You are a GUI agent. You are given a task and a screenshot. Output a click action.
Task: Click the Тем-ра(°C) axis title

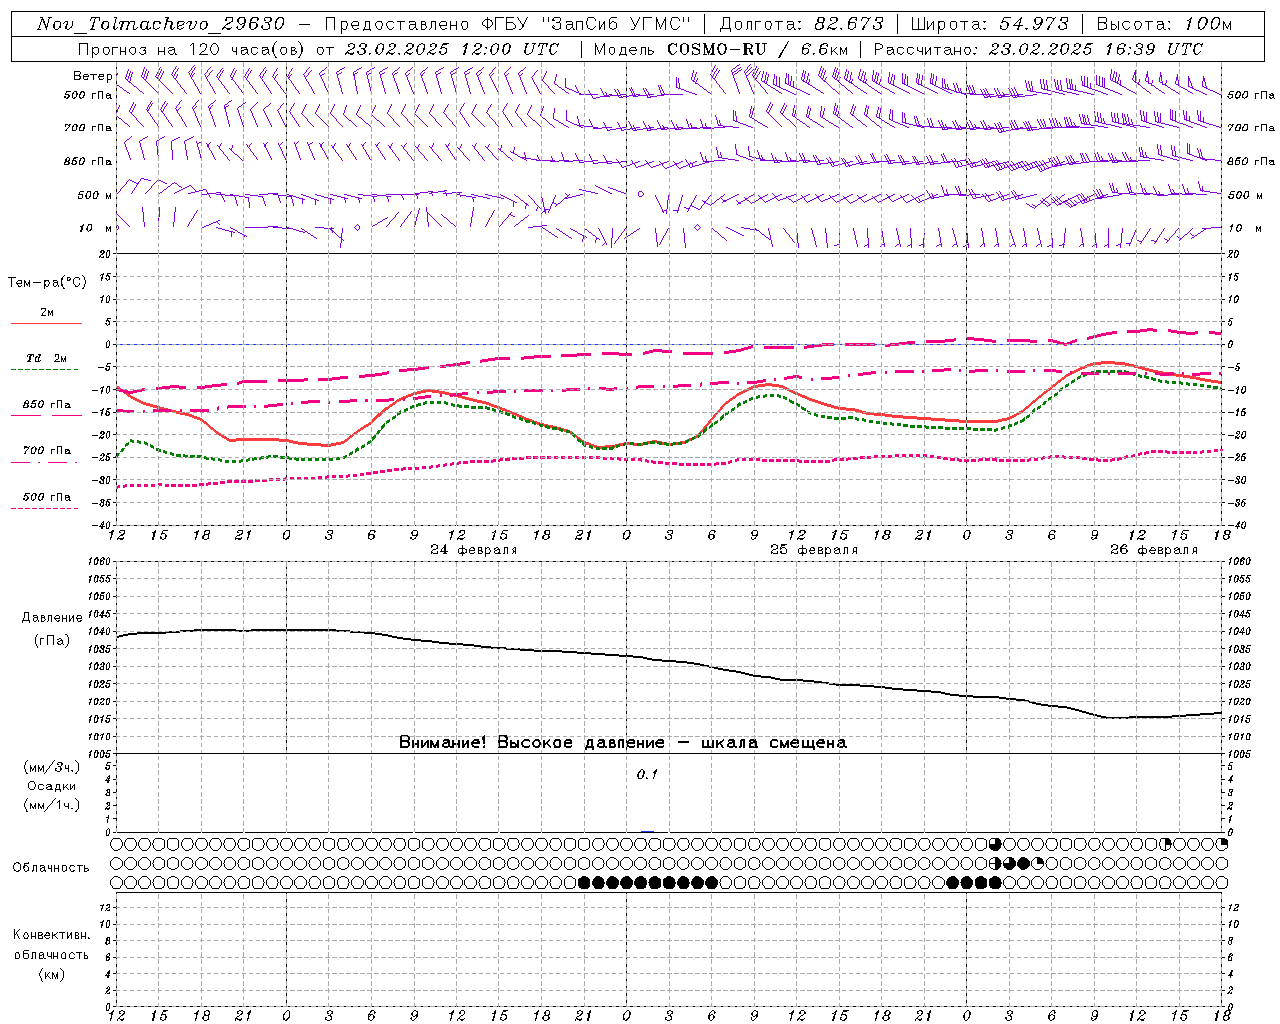47,283
